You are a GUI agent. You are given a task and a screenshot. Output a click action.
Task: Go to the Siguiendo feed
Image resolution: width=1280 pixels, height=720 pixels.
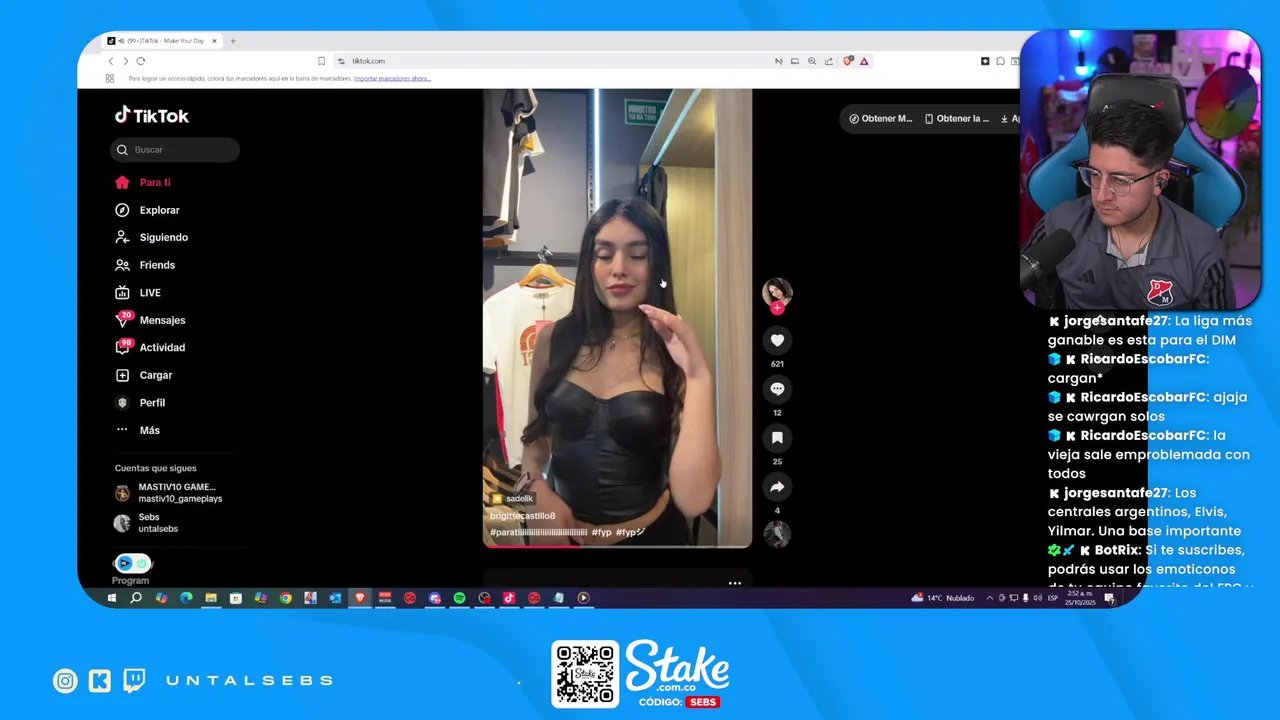[163, 238]
